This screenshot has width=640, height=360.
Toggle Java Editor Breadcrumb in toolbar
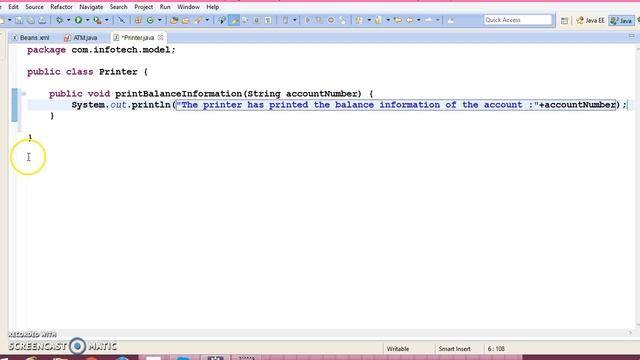222,20
